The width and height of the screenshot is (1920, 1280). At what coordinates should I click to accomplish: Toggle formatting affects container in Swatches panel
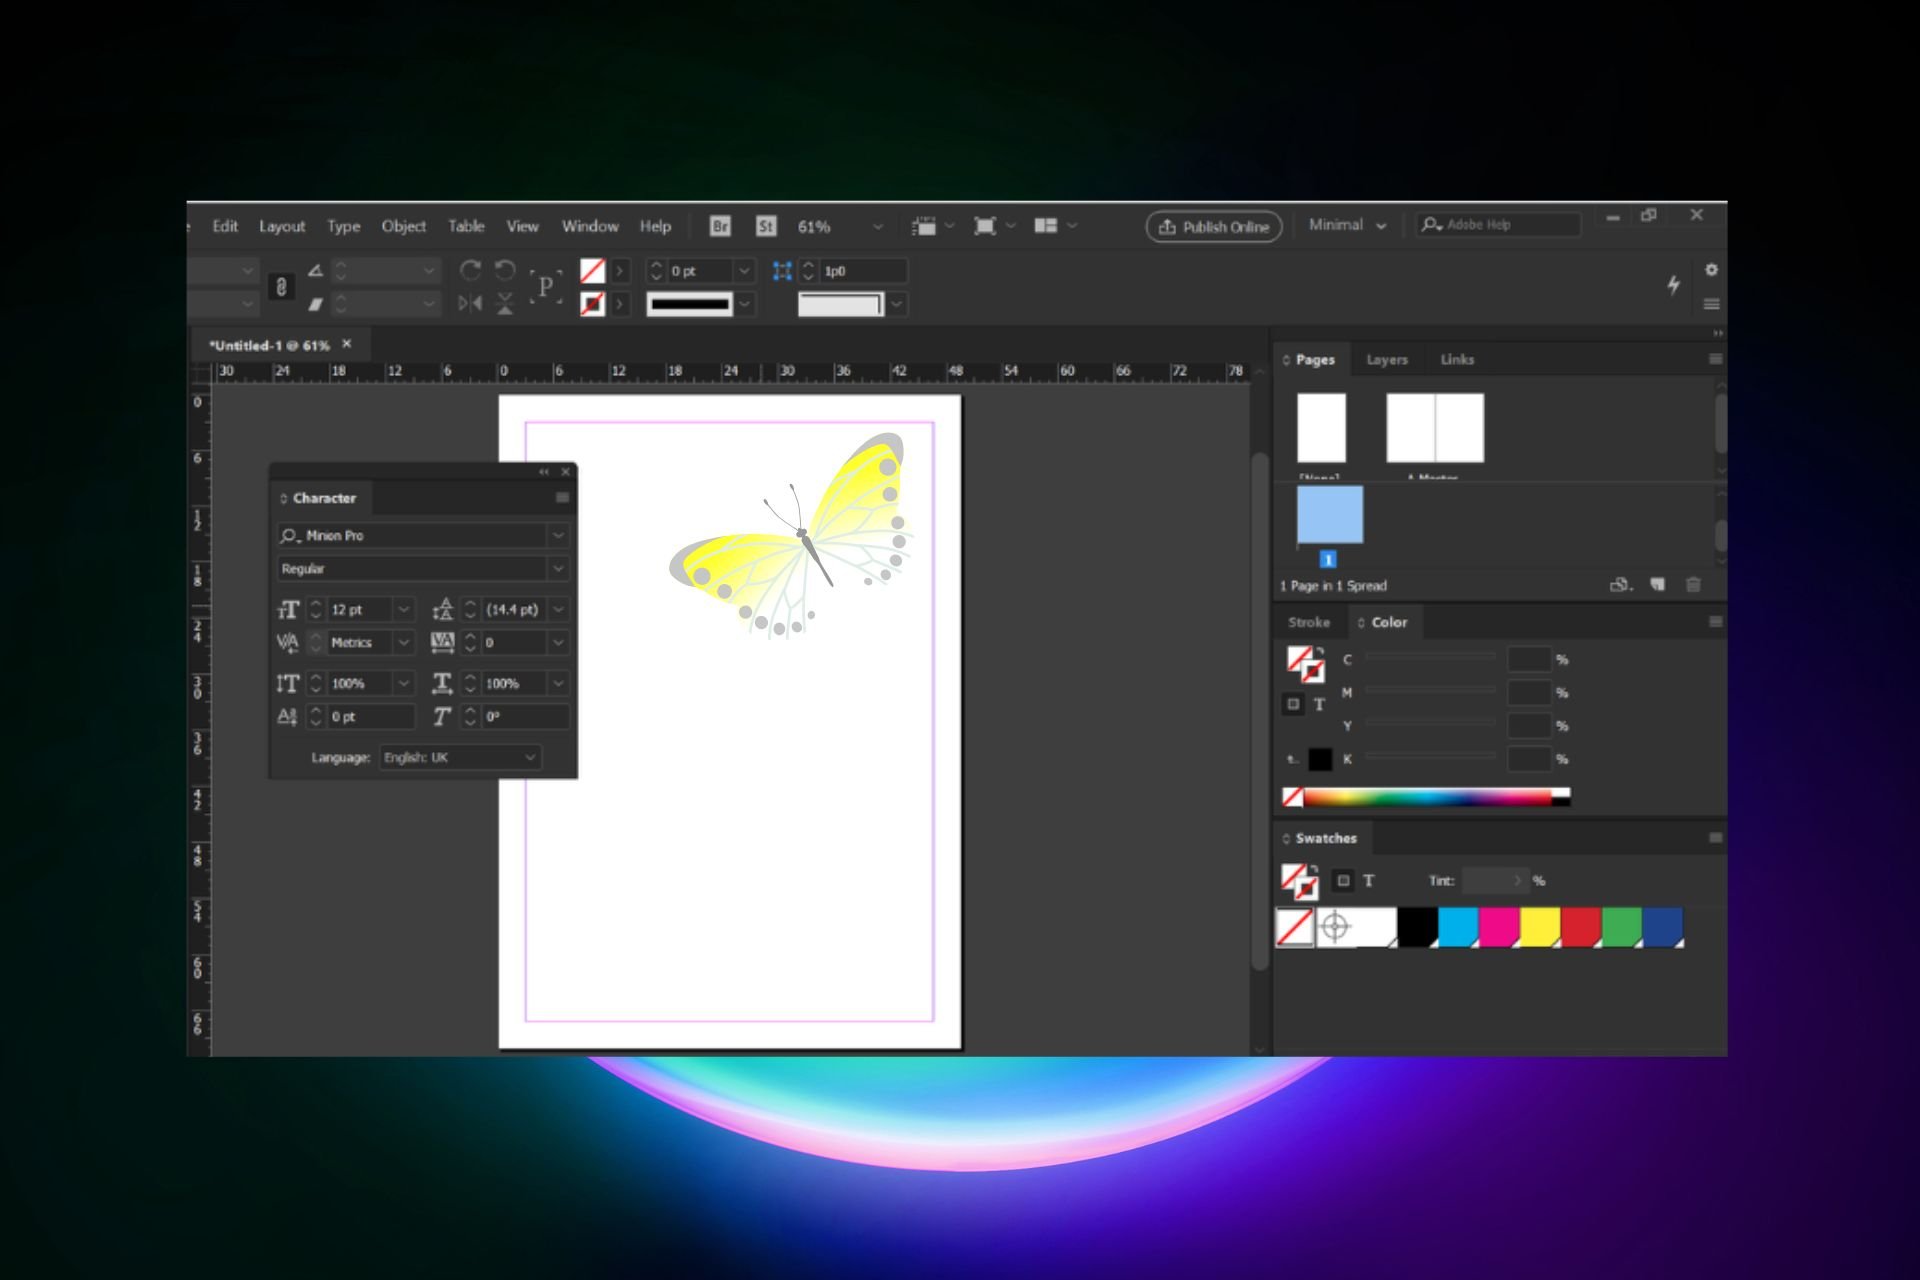(x=1343, y=881)
